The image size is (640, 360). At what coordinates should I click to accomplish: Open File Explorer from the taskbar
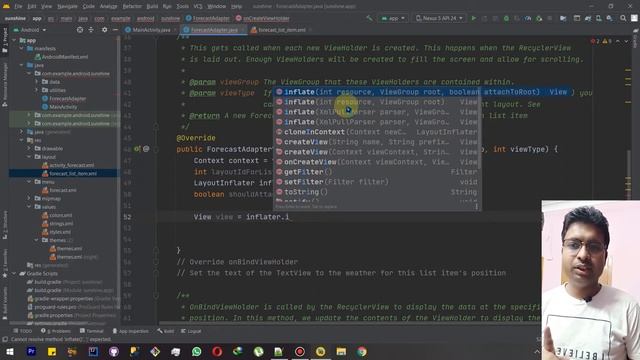(341, 351)
